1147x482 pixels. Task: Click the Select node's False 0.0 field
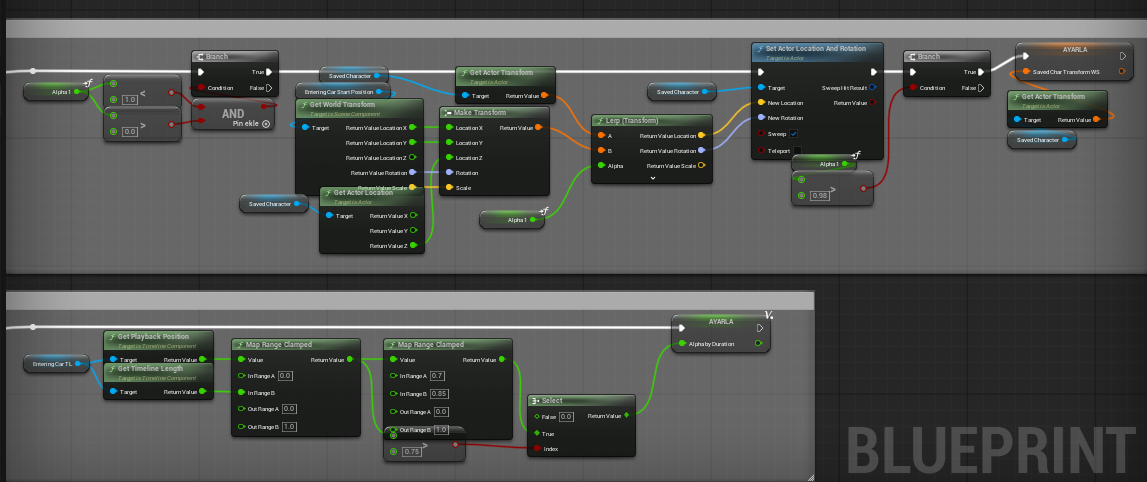pos(566,416)
